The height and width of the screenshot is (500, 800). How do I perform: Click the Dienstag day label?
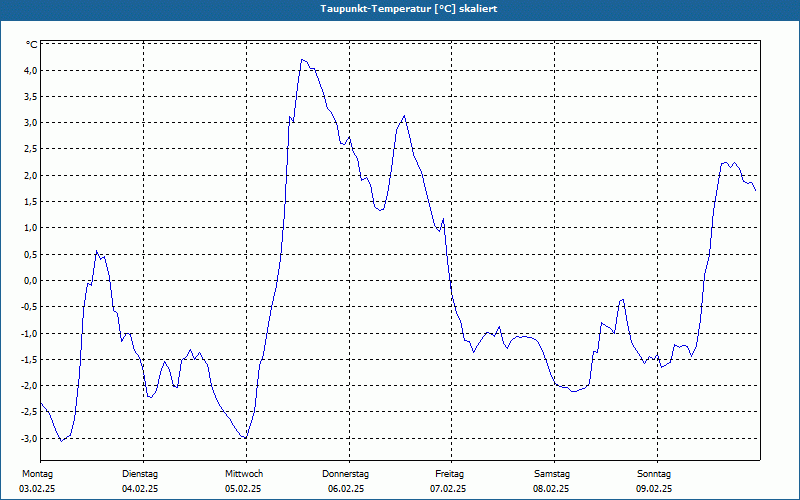click(140, 474)
